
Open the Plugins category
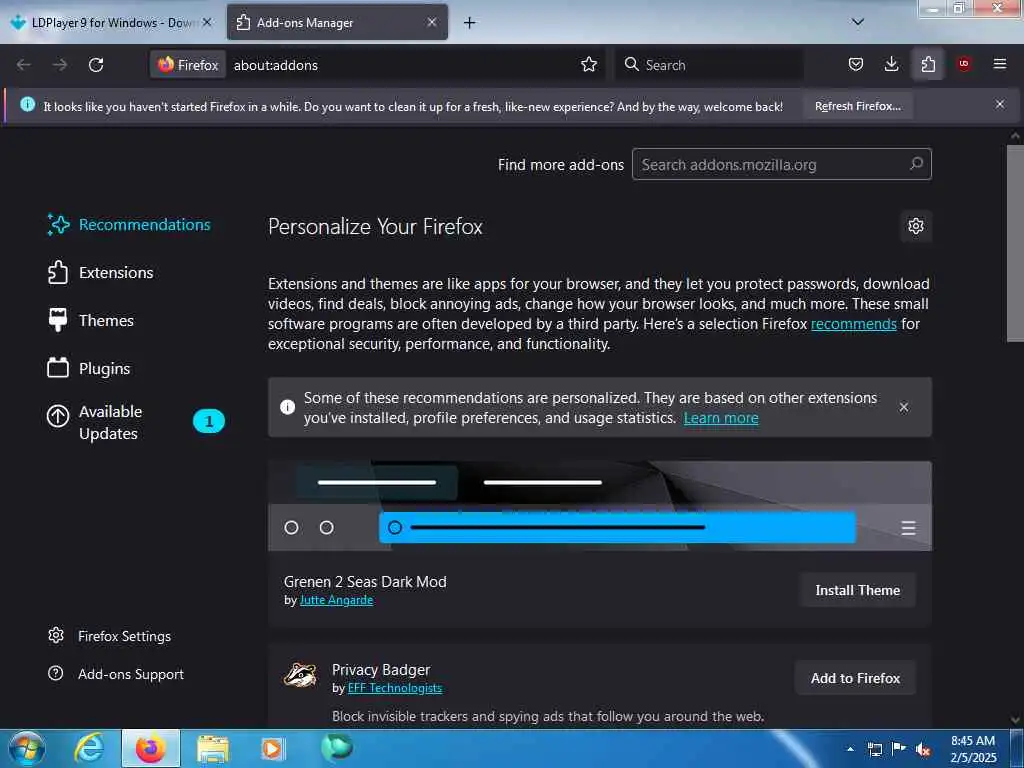(x=89, y=368)
